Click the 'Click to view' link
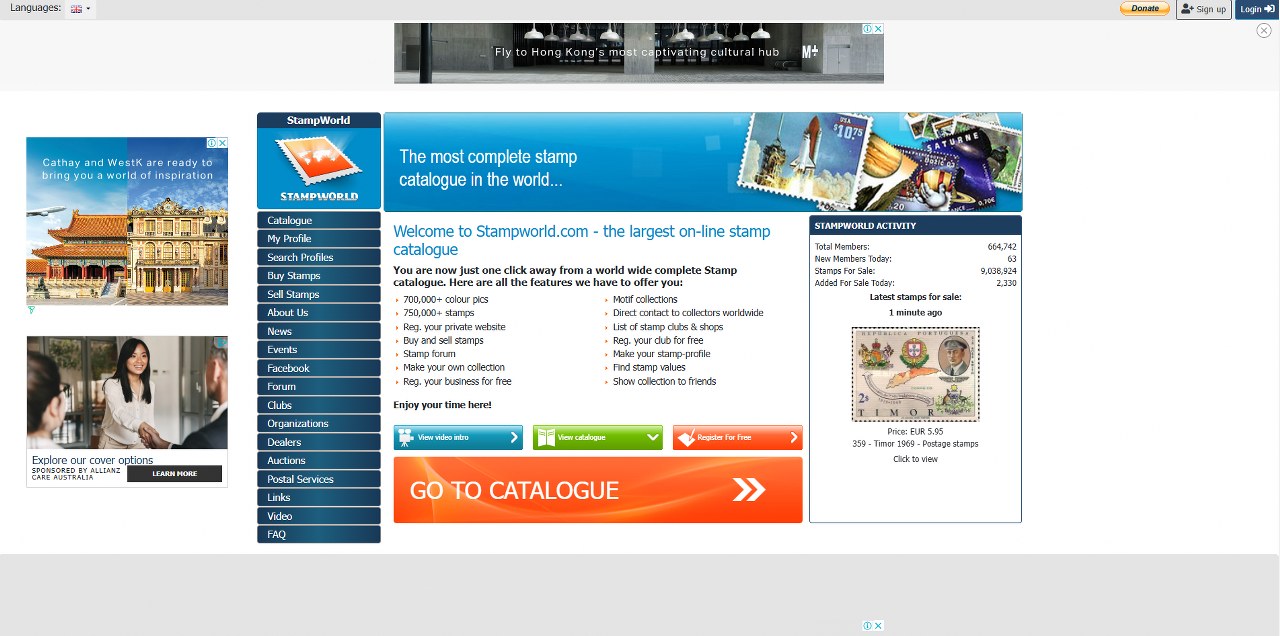Screen dimensions: 1280x636 coord(915,459)
